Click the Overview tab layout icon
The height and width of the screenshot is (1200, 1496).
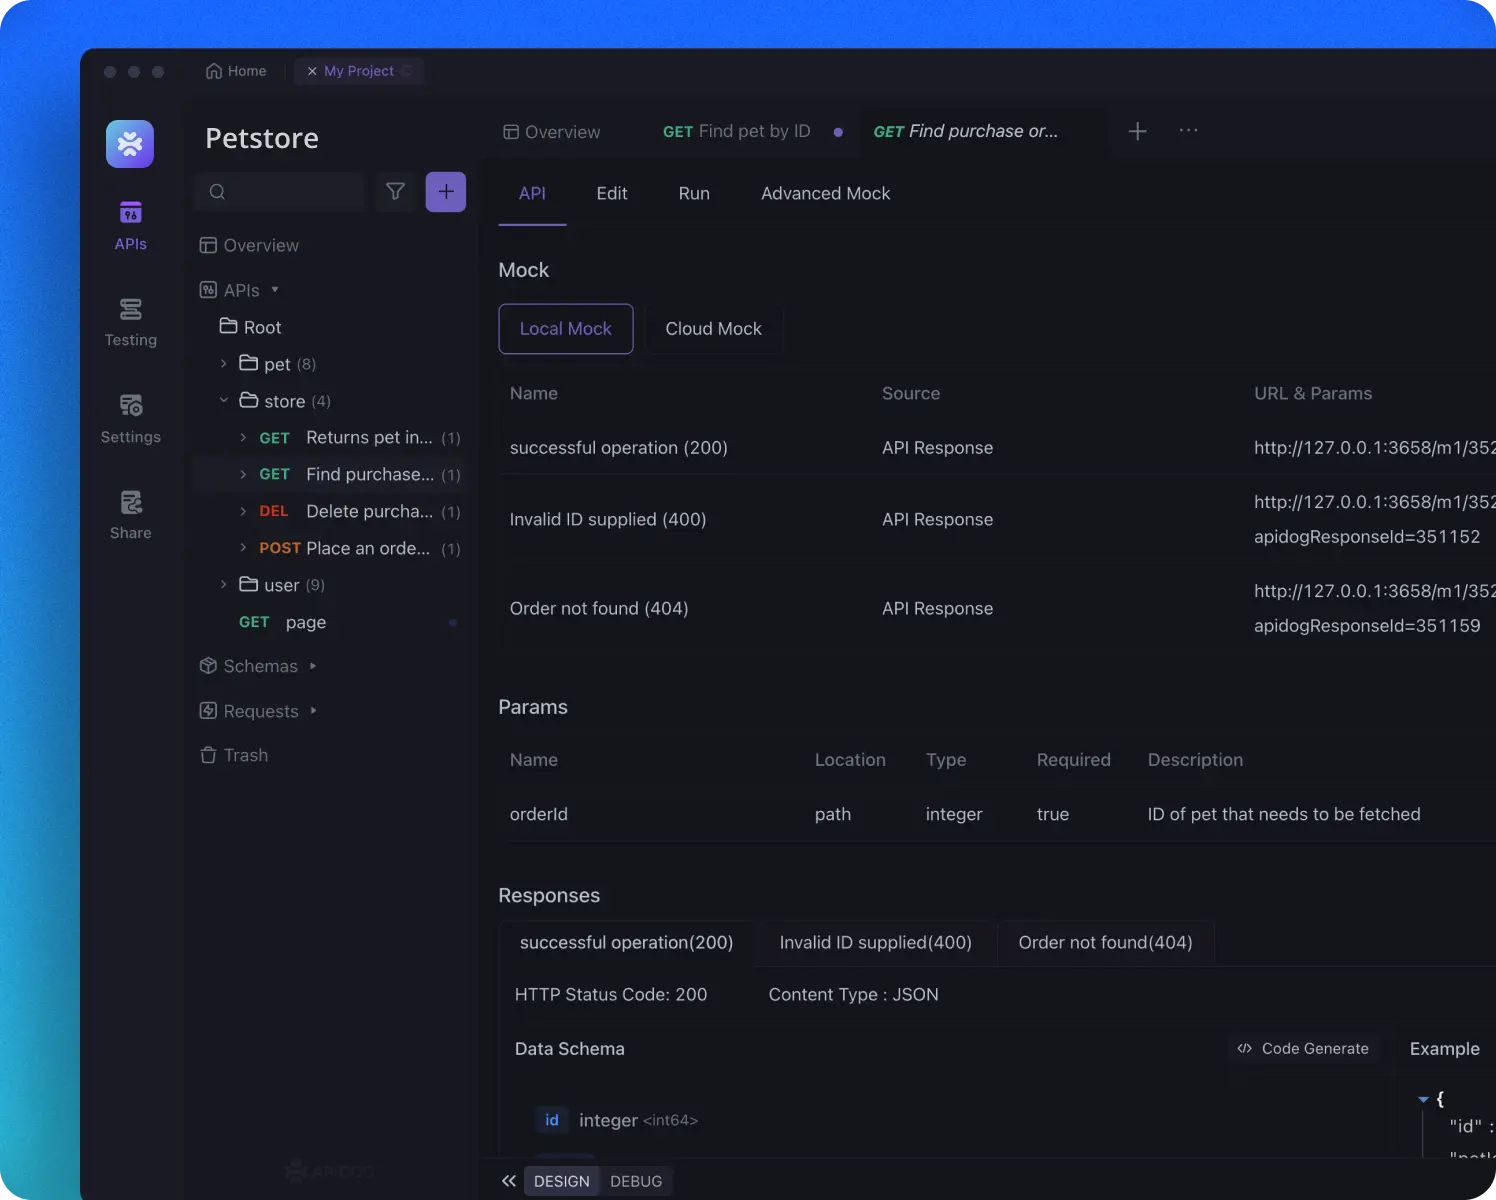point(511,132)
